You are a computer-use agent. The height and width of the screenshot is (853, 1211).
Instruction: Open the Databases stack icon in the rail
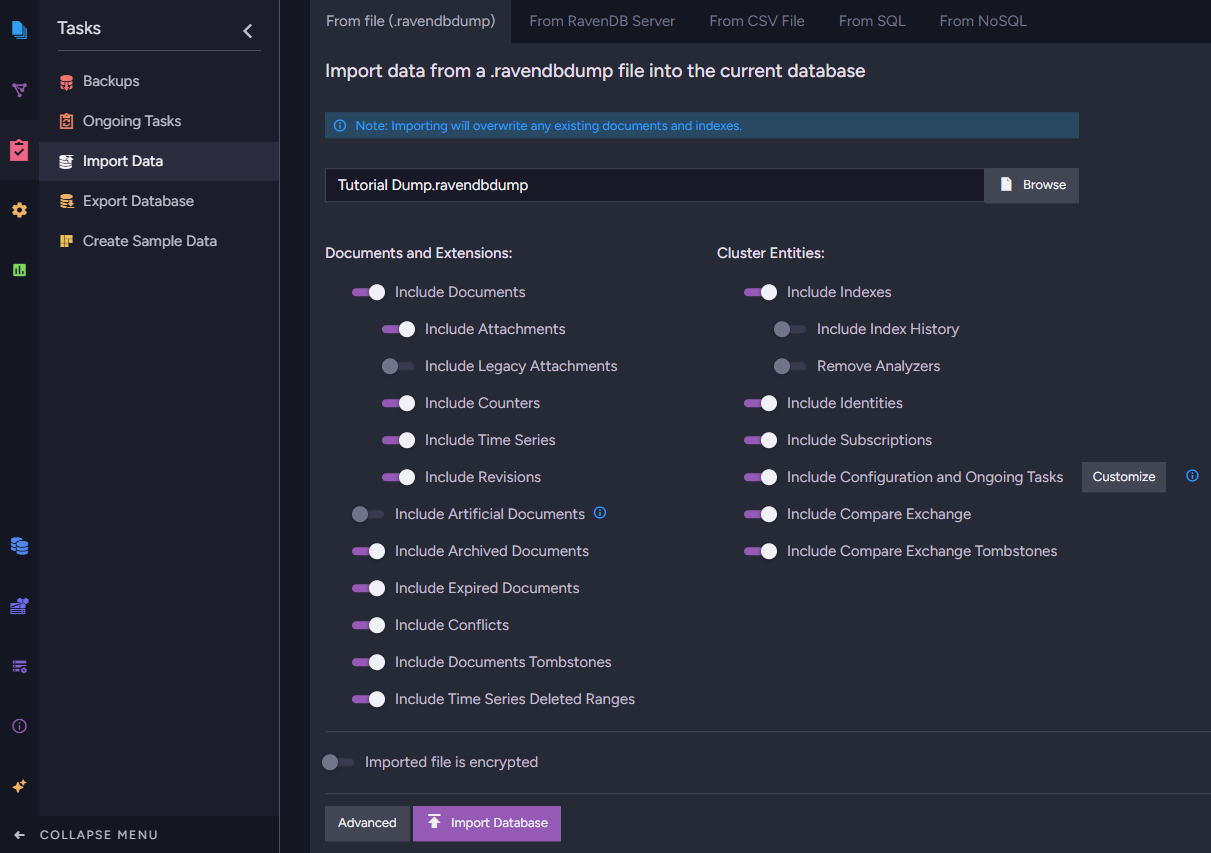click(19, 546)
